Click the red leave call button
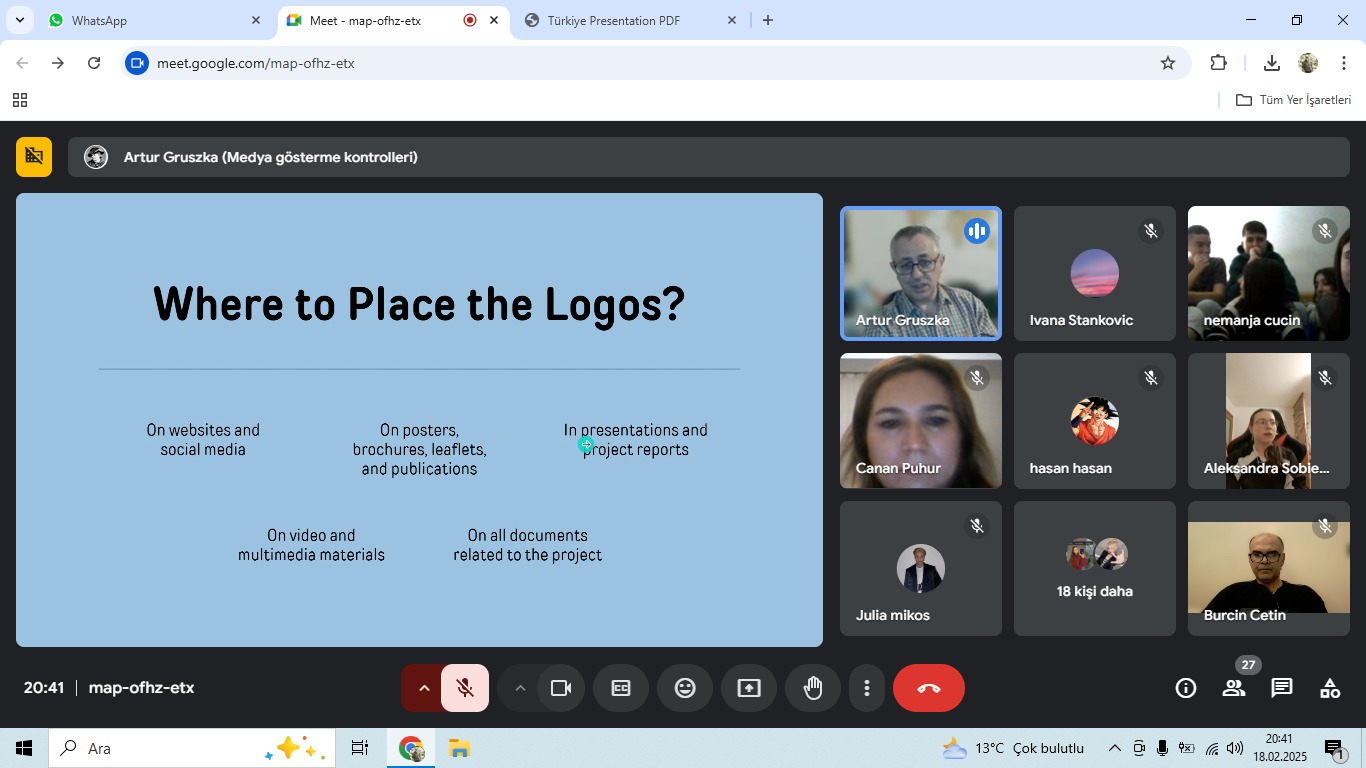Image resolution: width=1366 pixels, height=768 pixels. (x=928, y=688)
